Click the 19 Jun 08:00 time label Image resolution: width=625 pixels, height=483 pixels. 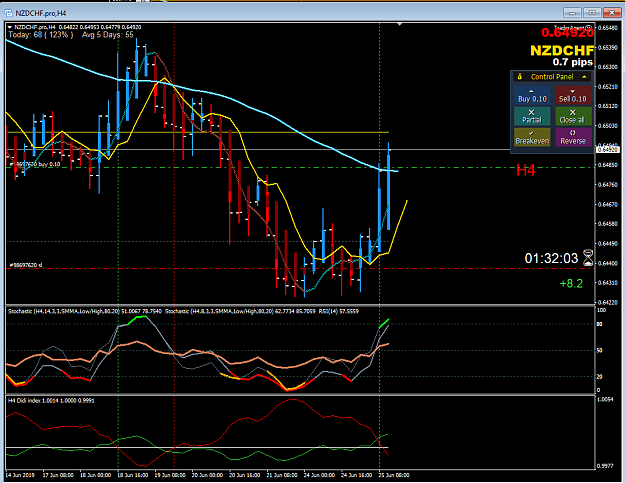[x=170, y=475]
